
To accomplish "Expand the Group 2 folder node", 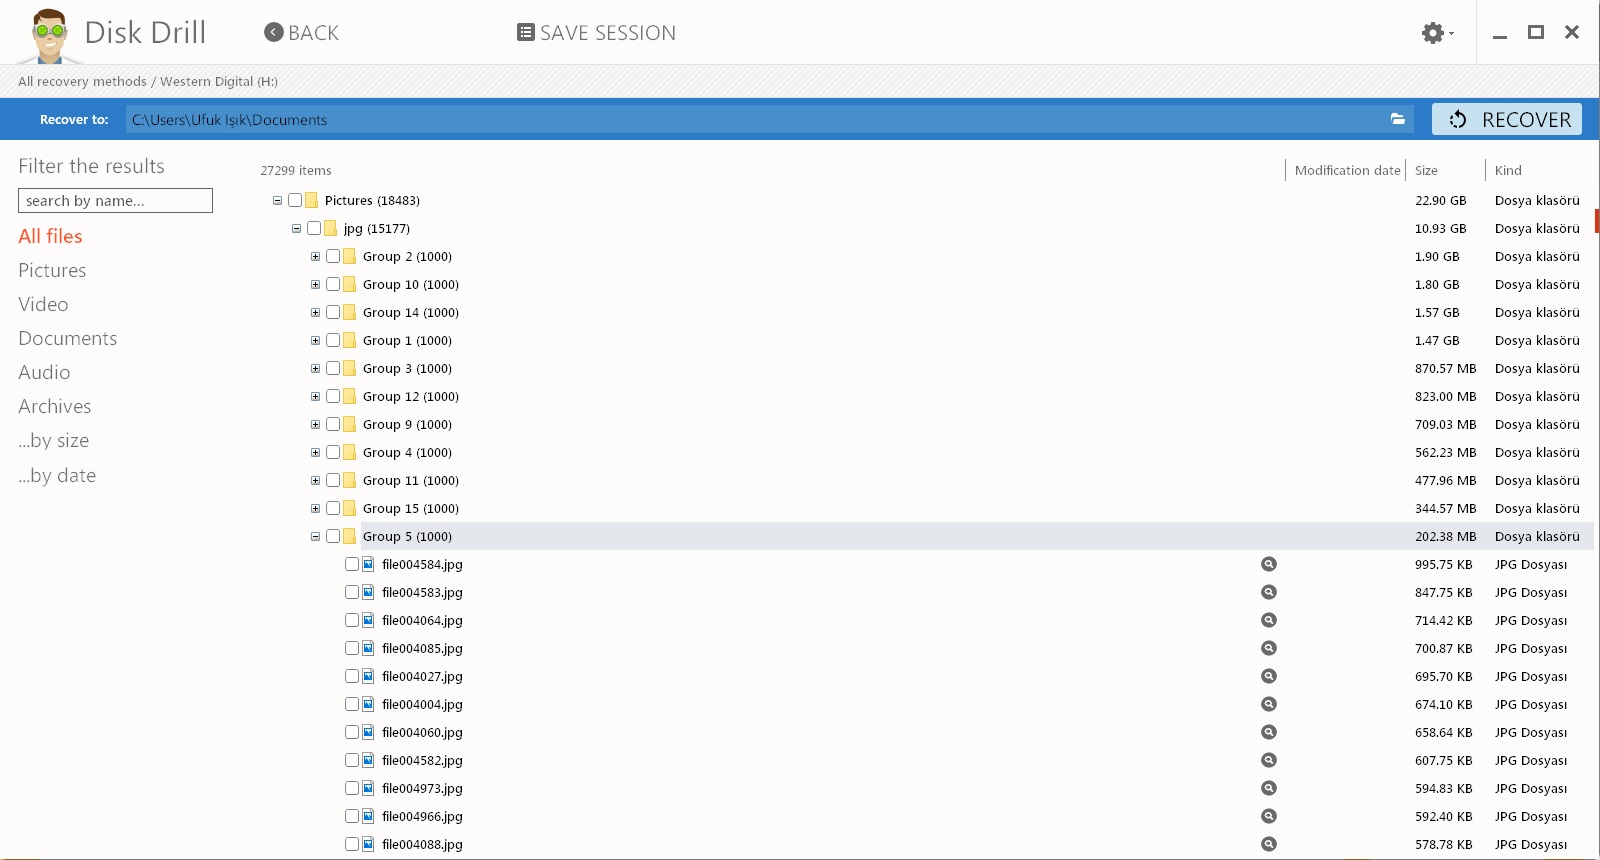I will (x=315, y=256).
